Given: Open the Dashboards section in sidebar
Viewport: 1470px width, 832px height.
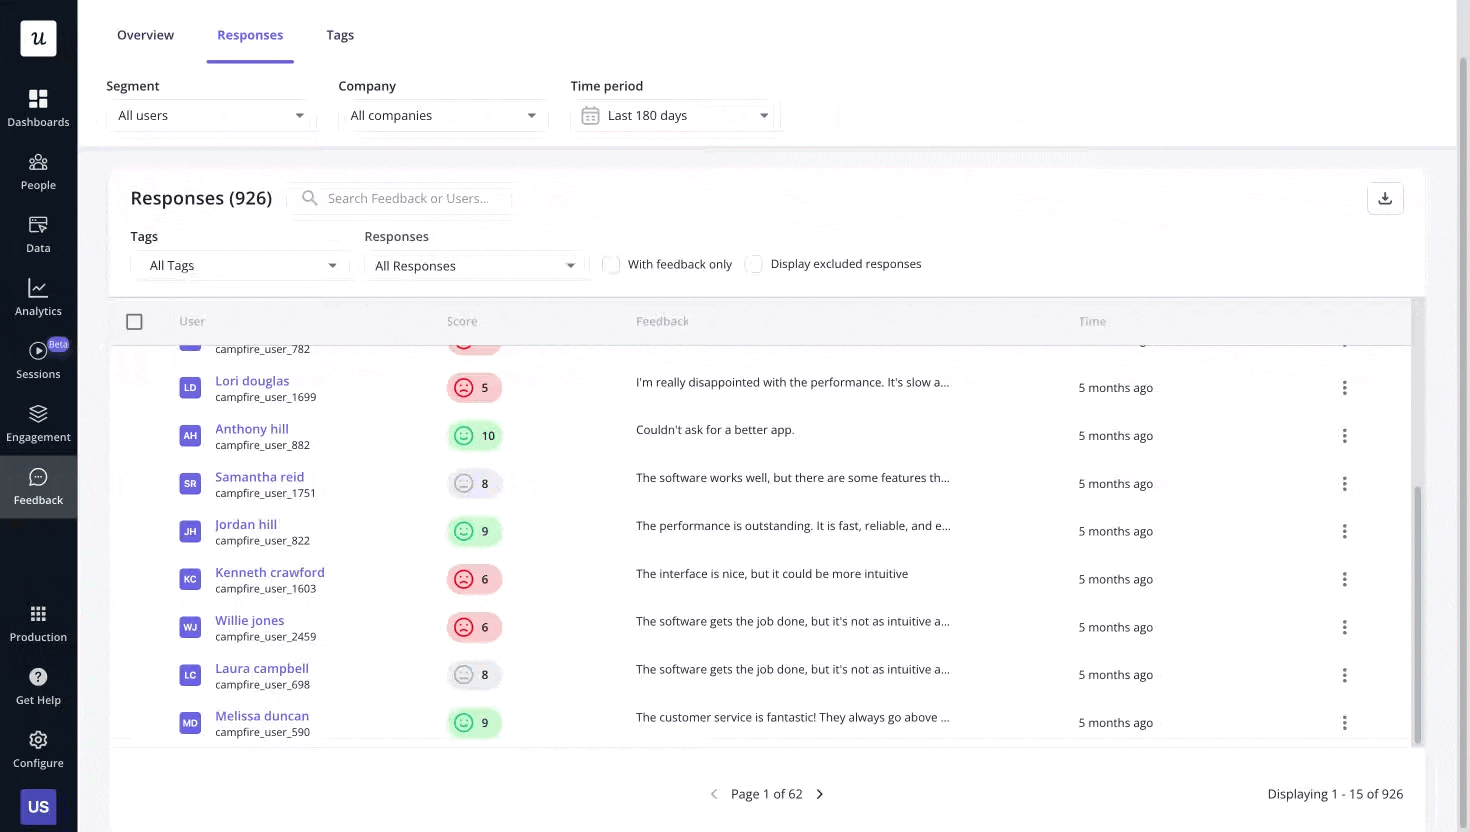Looking at the screenshot, I should pos(38,108).
